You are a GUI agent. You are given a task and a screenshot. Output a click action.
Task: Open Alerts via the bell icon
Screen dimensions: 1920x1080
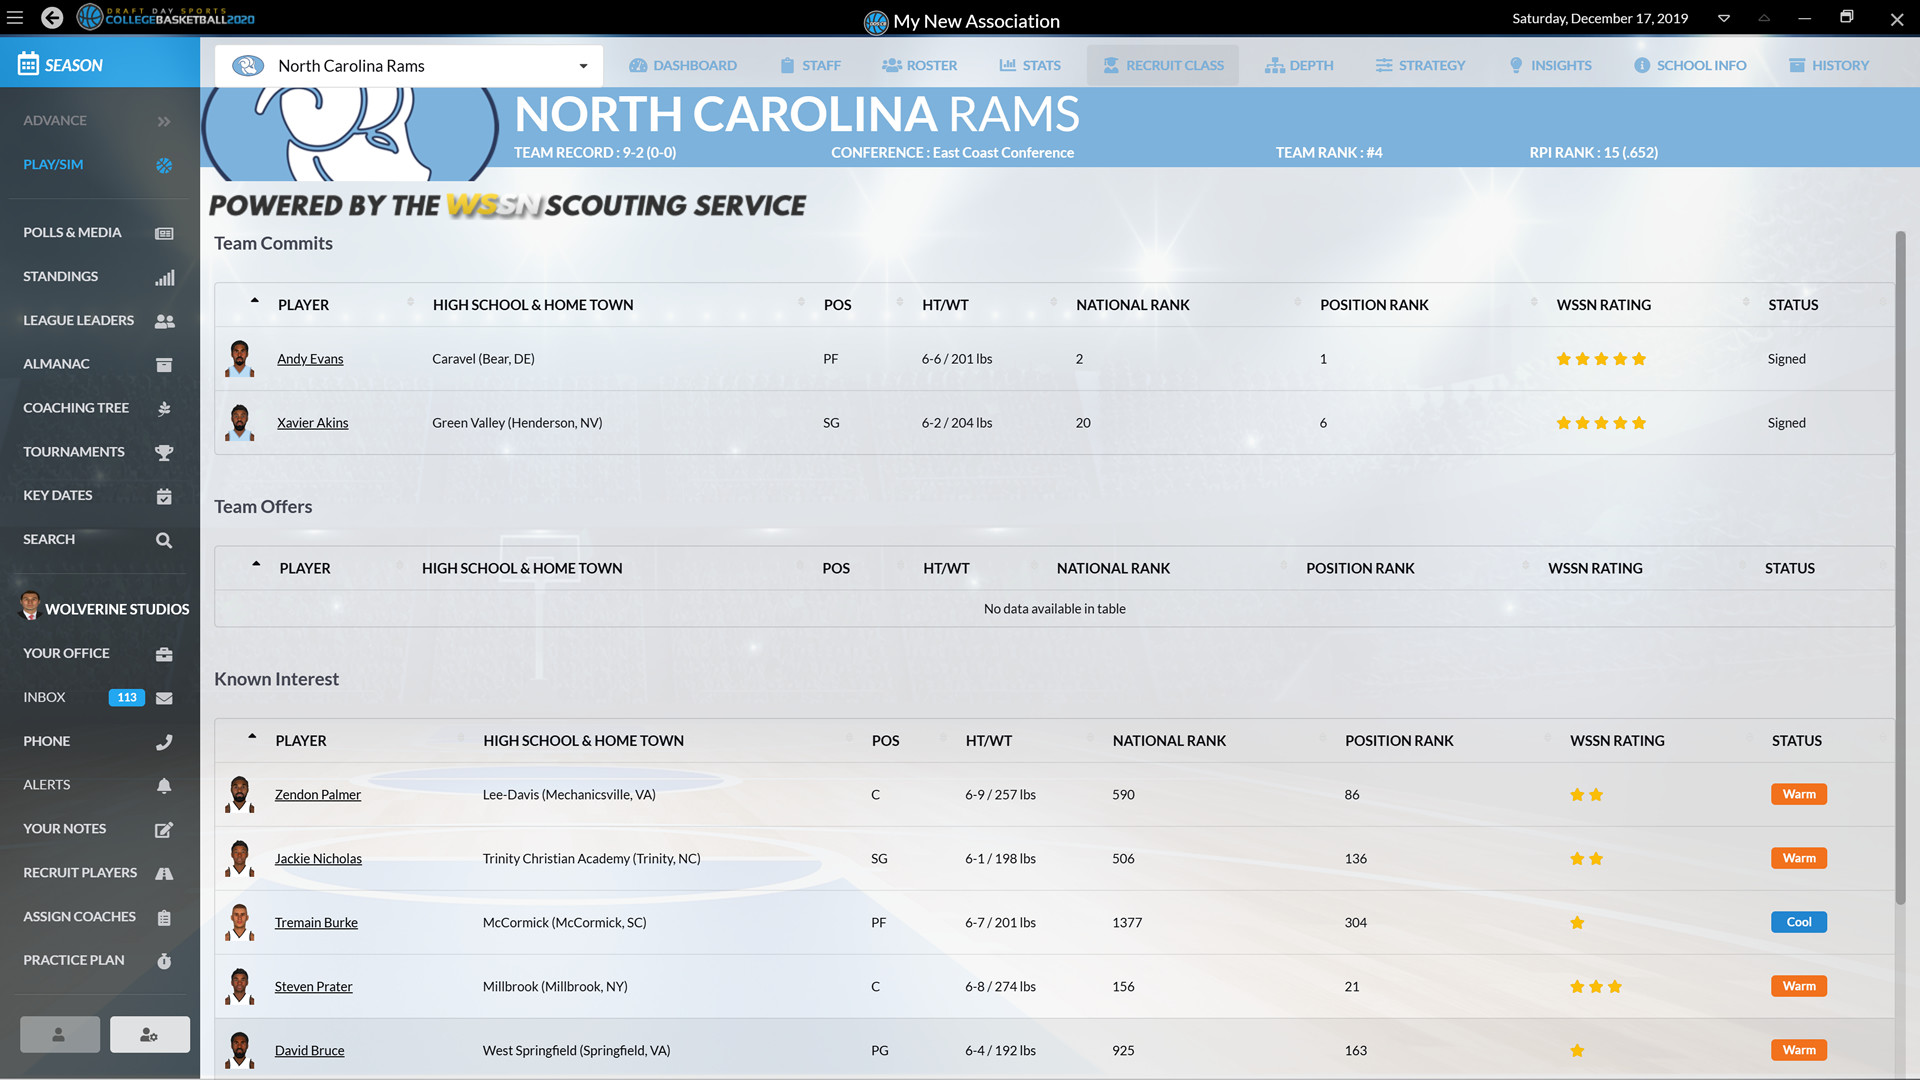coord(163,786)
